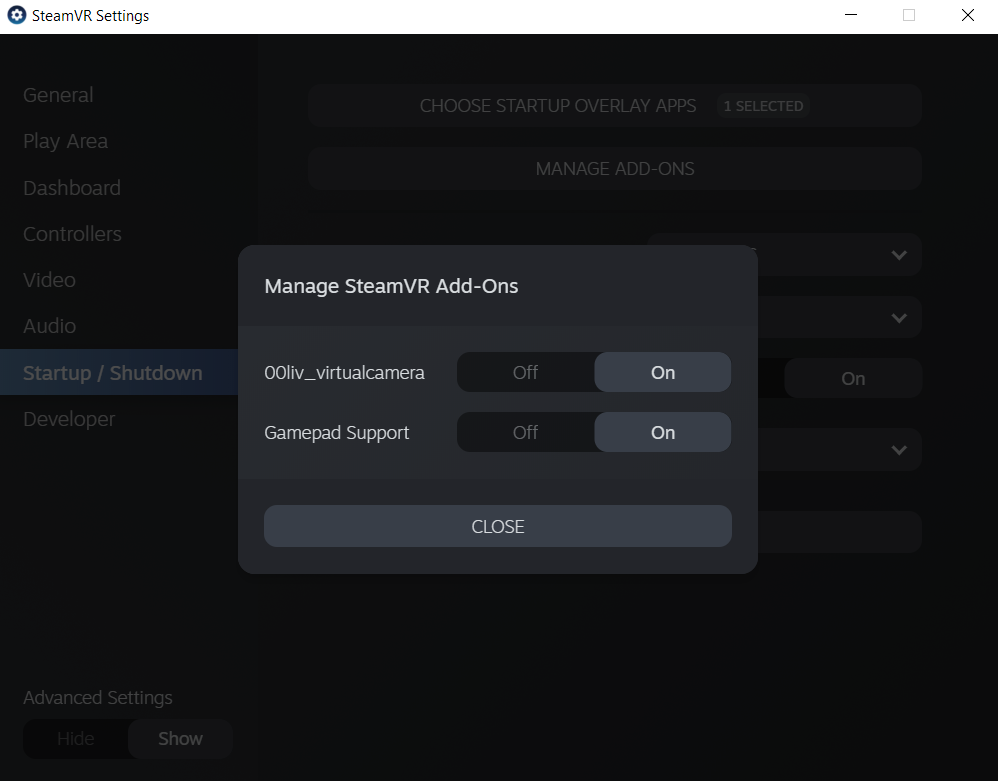Image resolution: width=998 pixels, height=781 pixels.
Task: Click the Manage Add-Ons button
Action: click(x=615, y=169)
